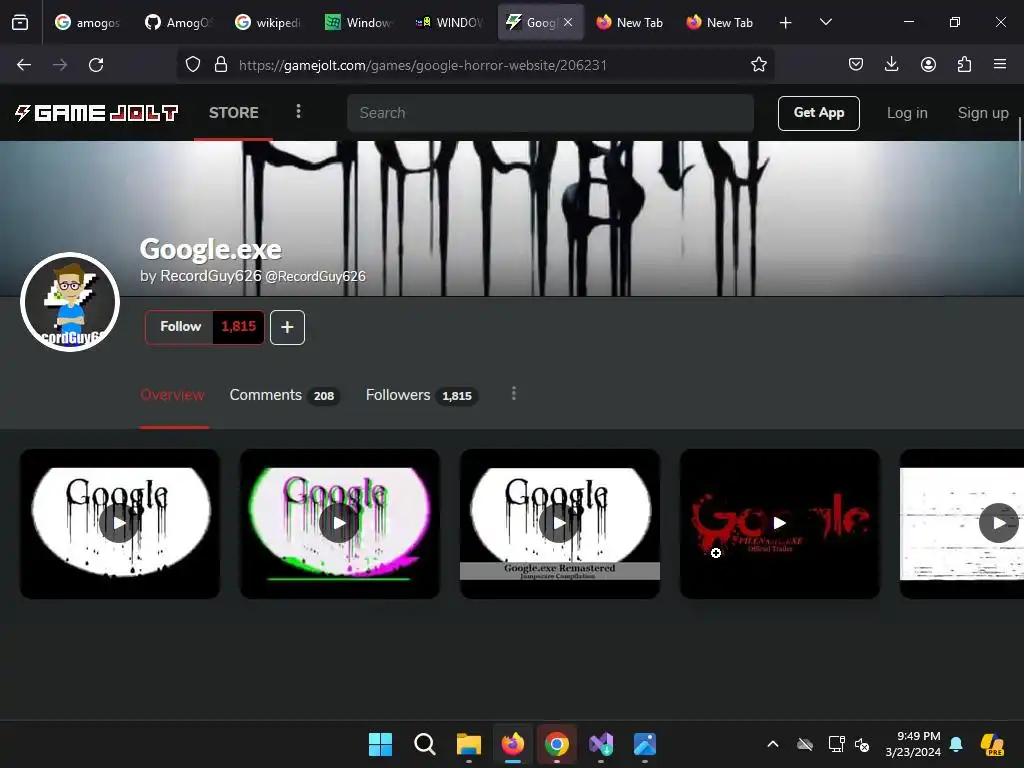The image size is (1024, 768).
Task: Select the Overview tab
Action: click(172, 395)
